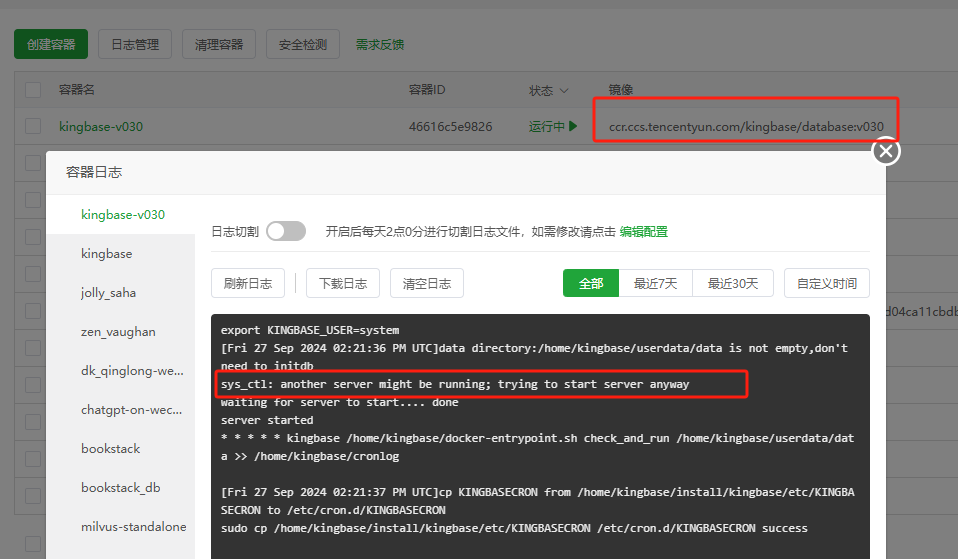Select dk_qinglong-we... container log
Image resolution: width=958 pixels, height=559 pixels.
132,371
